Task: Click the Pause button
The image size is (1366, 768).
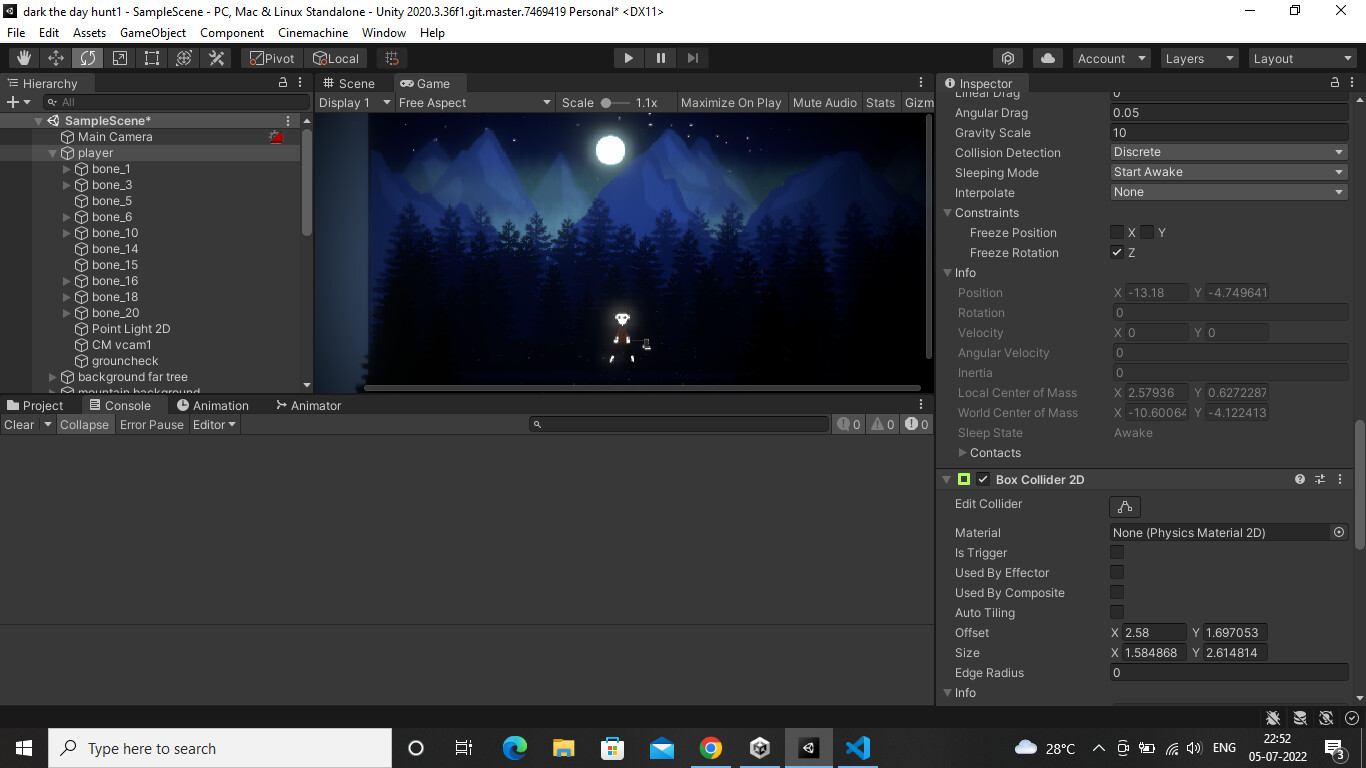Action: point(660,58)
